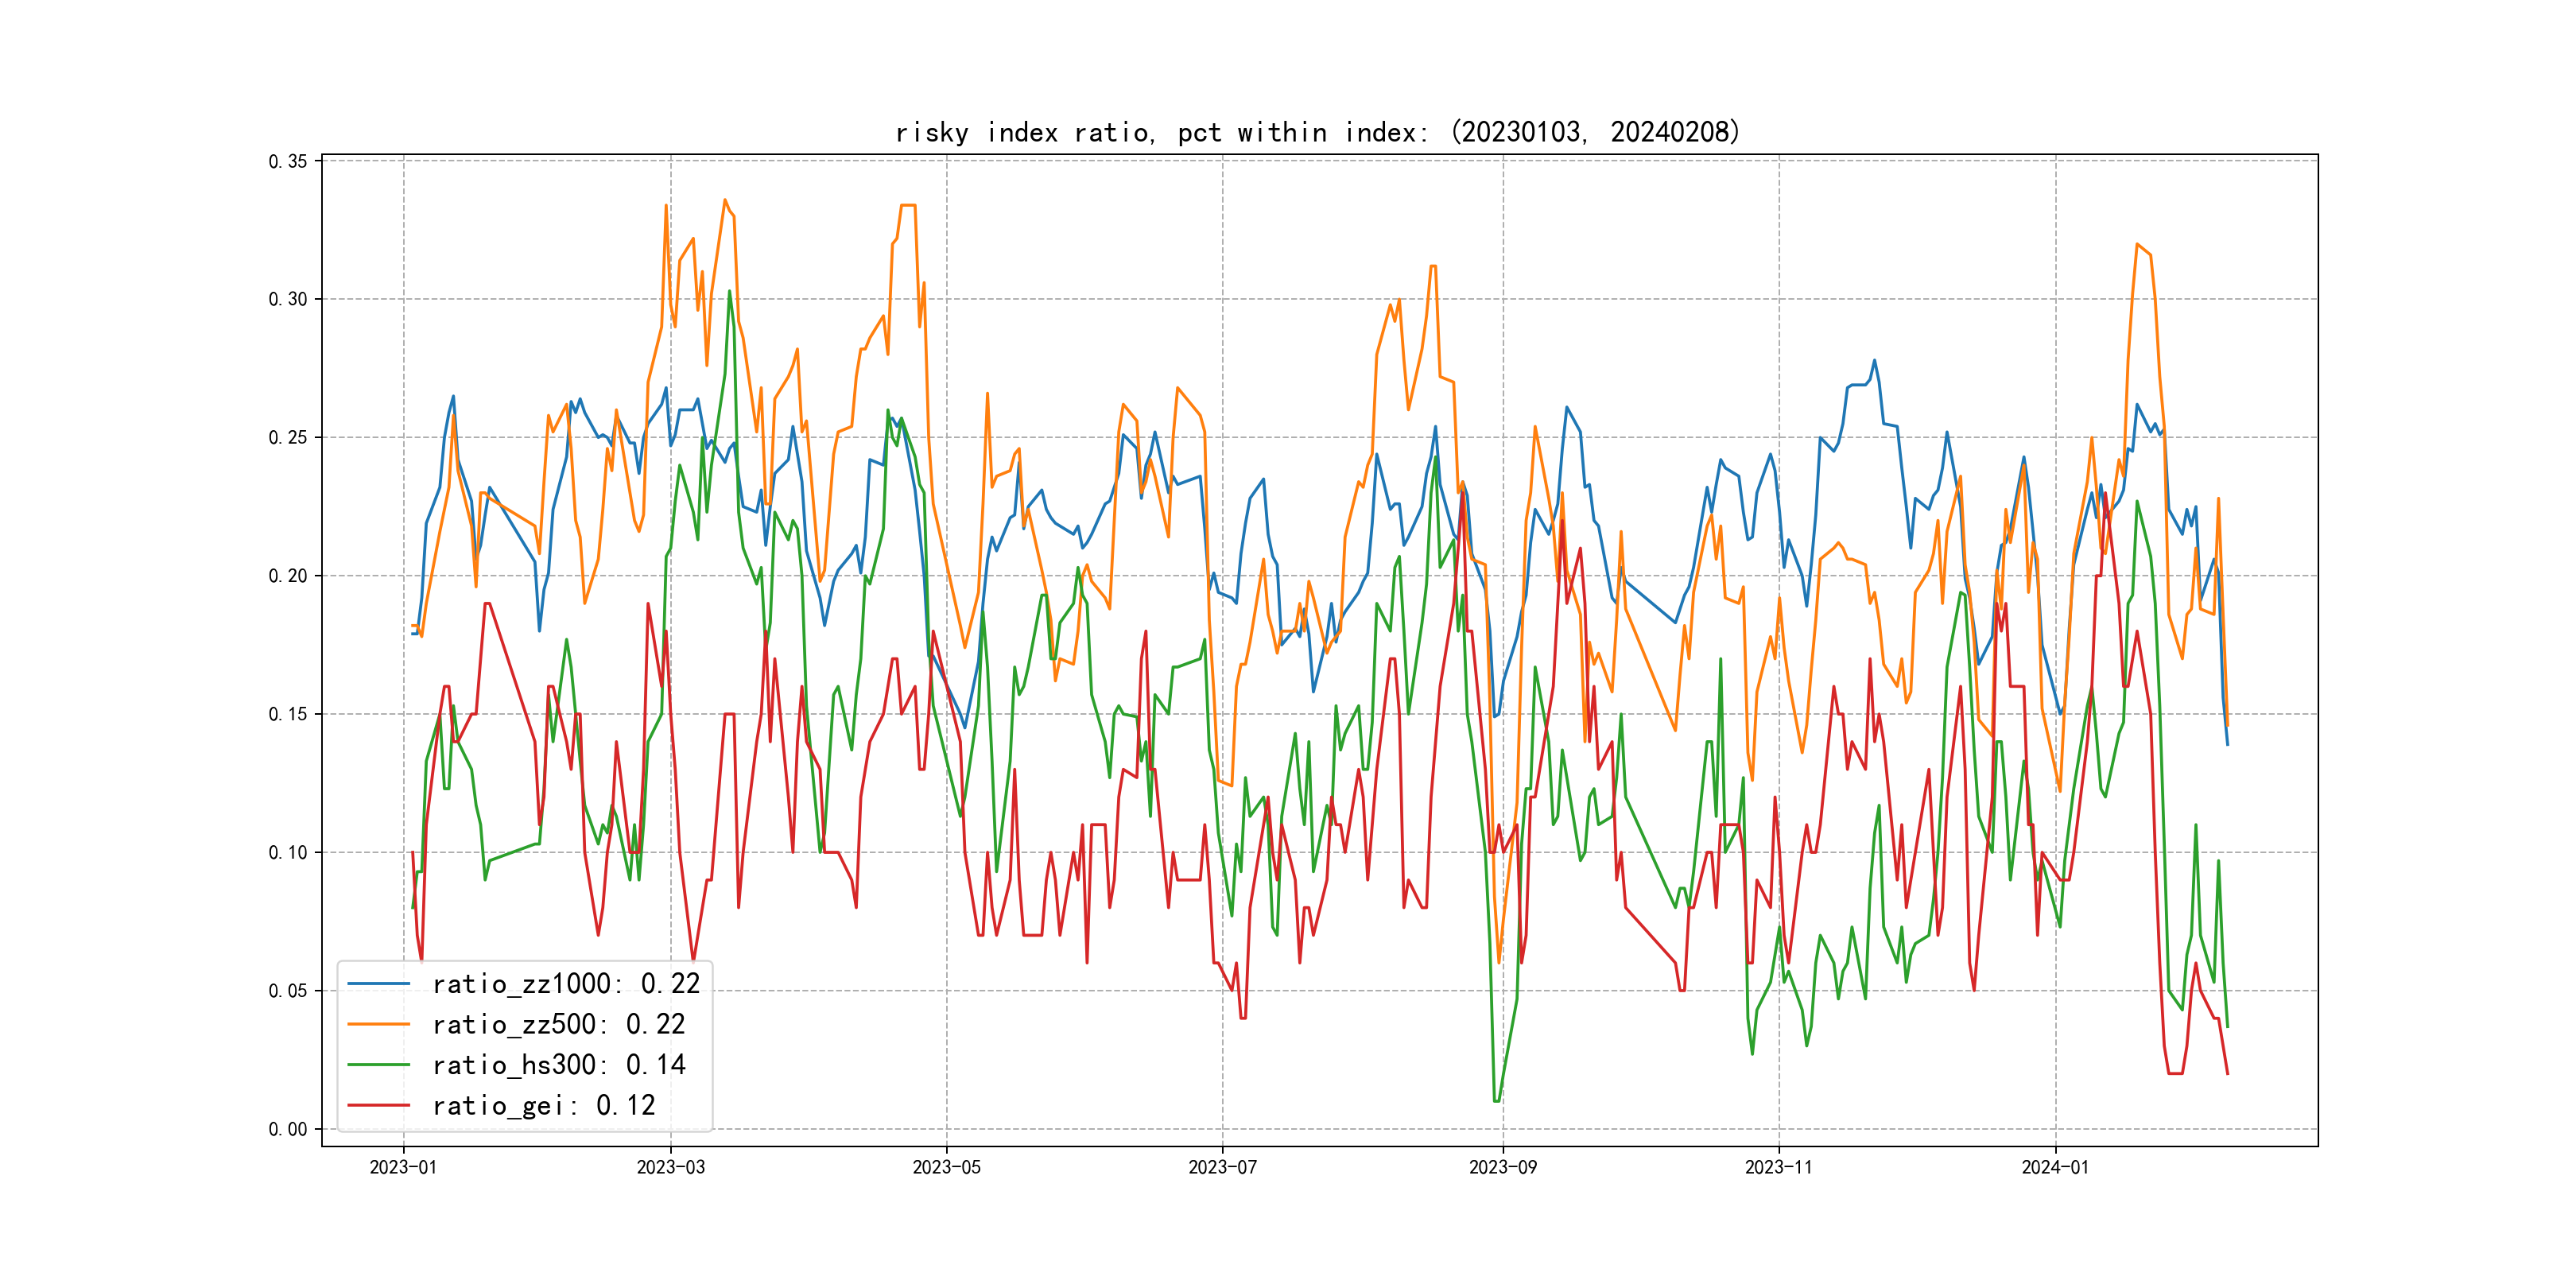Click the 2023-01 x-axis label
Viewport: 2576px width, 1288px height.
403,1167
